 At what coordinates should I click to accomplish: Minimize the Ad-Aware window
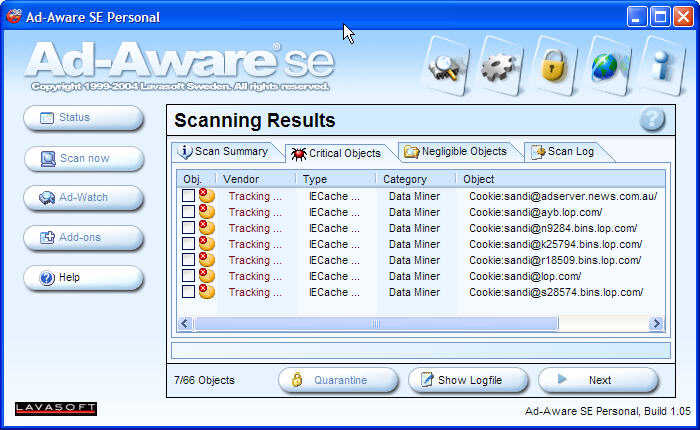pos(637,17)
